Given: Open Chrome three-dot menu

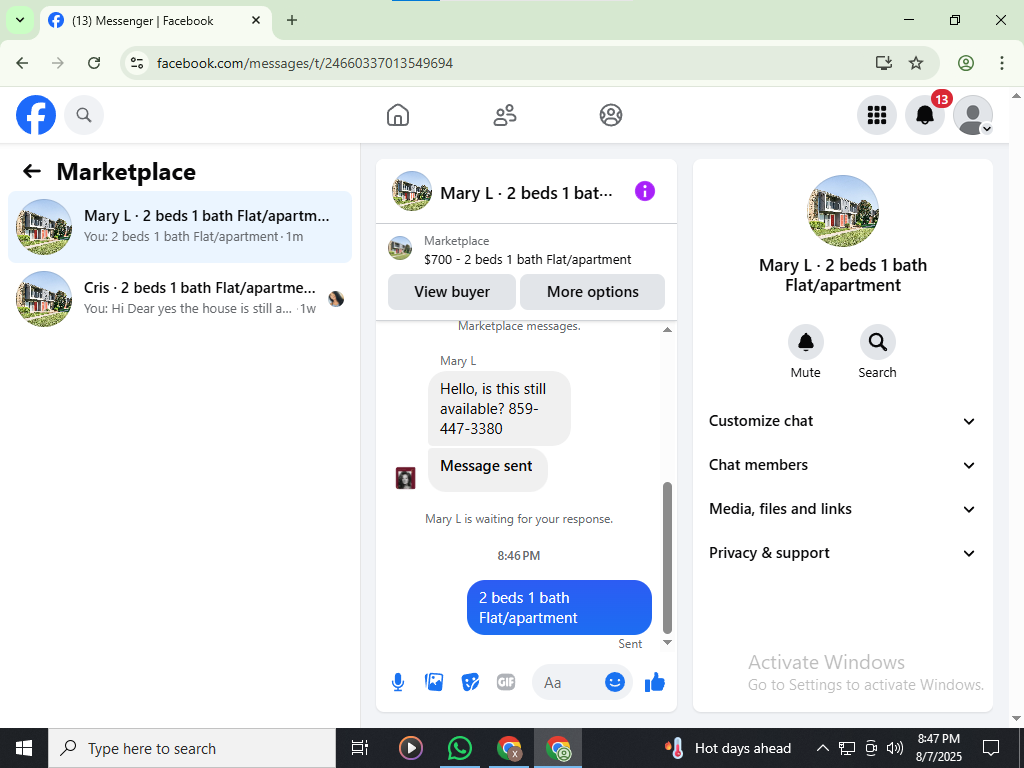Looking at the screenshot, I should tap(1002, 63).
